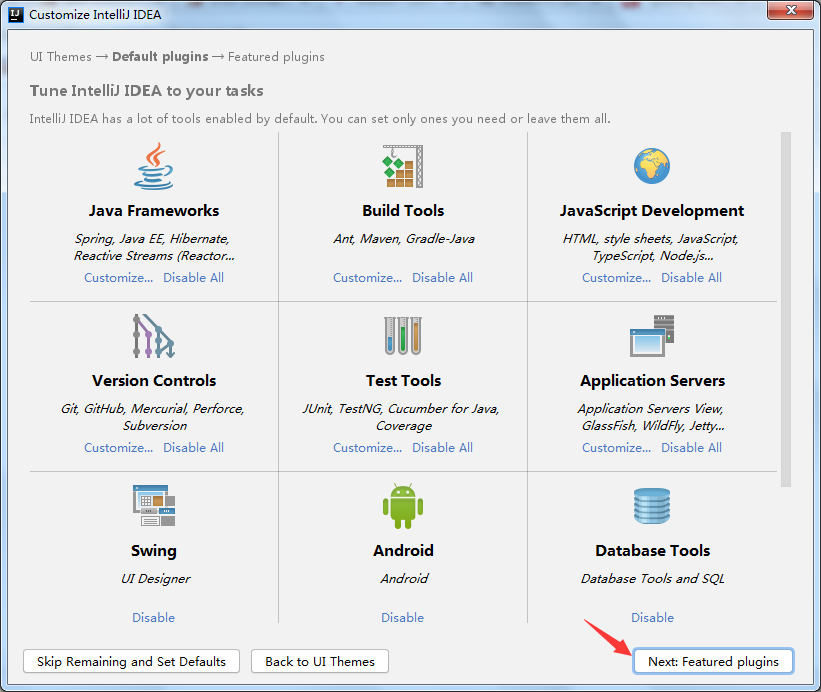Disable all Java Frameworks plugins
The image size is (821, 692).
[x=193, y=277]
